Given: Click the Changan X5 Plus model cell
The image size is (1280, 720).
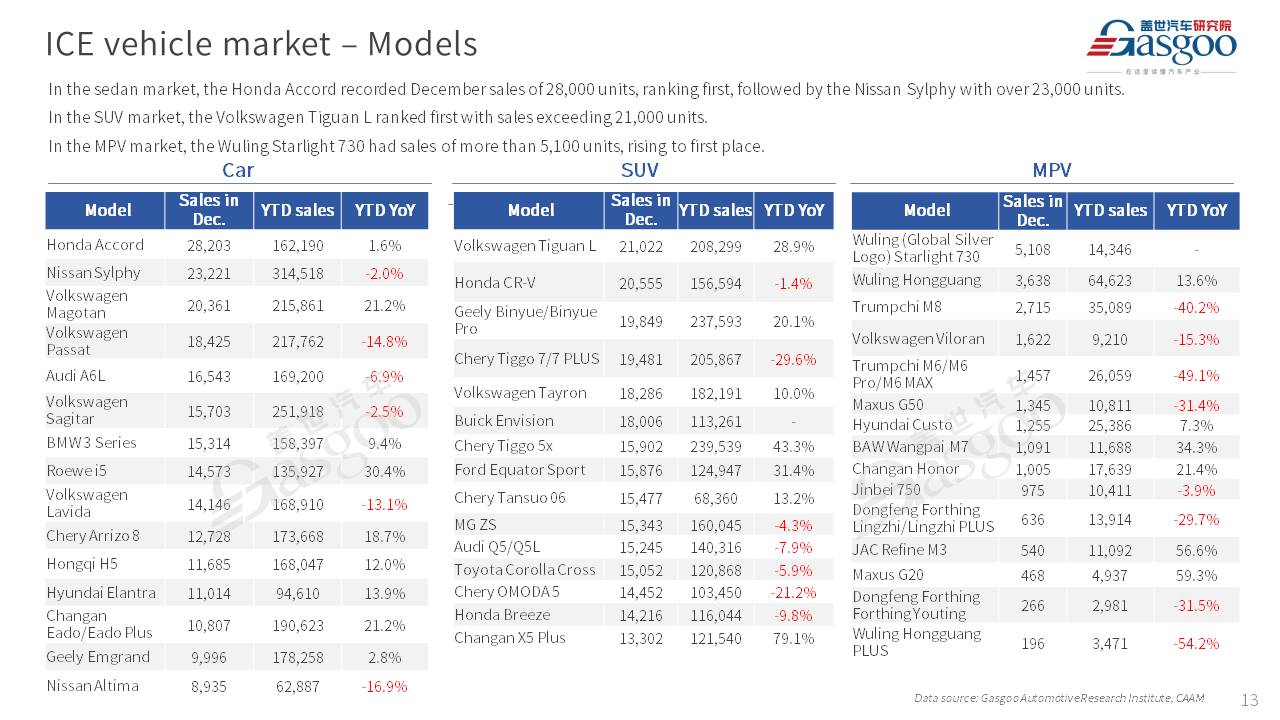Looking at the screenshot, I should (x=510, y=637).
